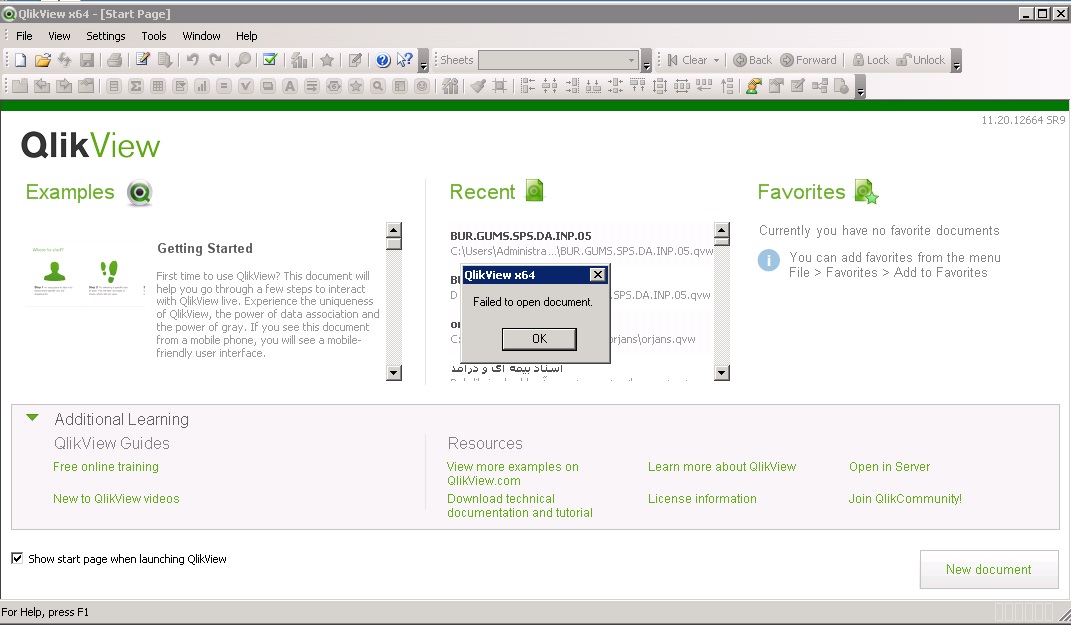Click the Lock selections padlock icon
The height and width of the screenshot is (625, 1071).
pos(871,60)
